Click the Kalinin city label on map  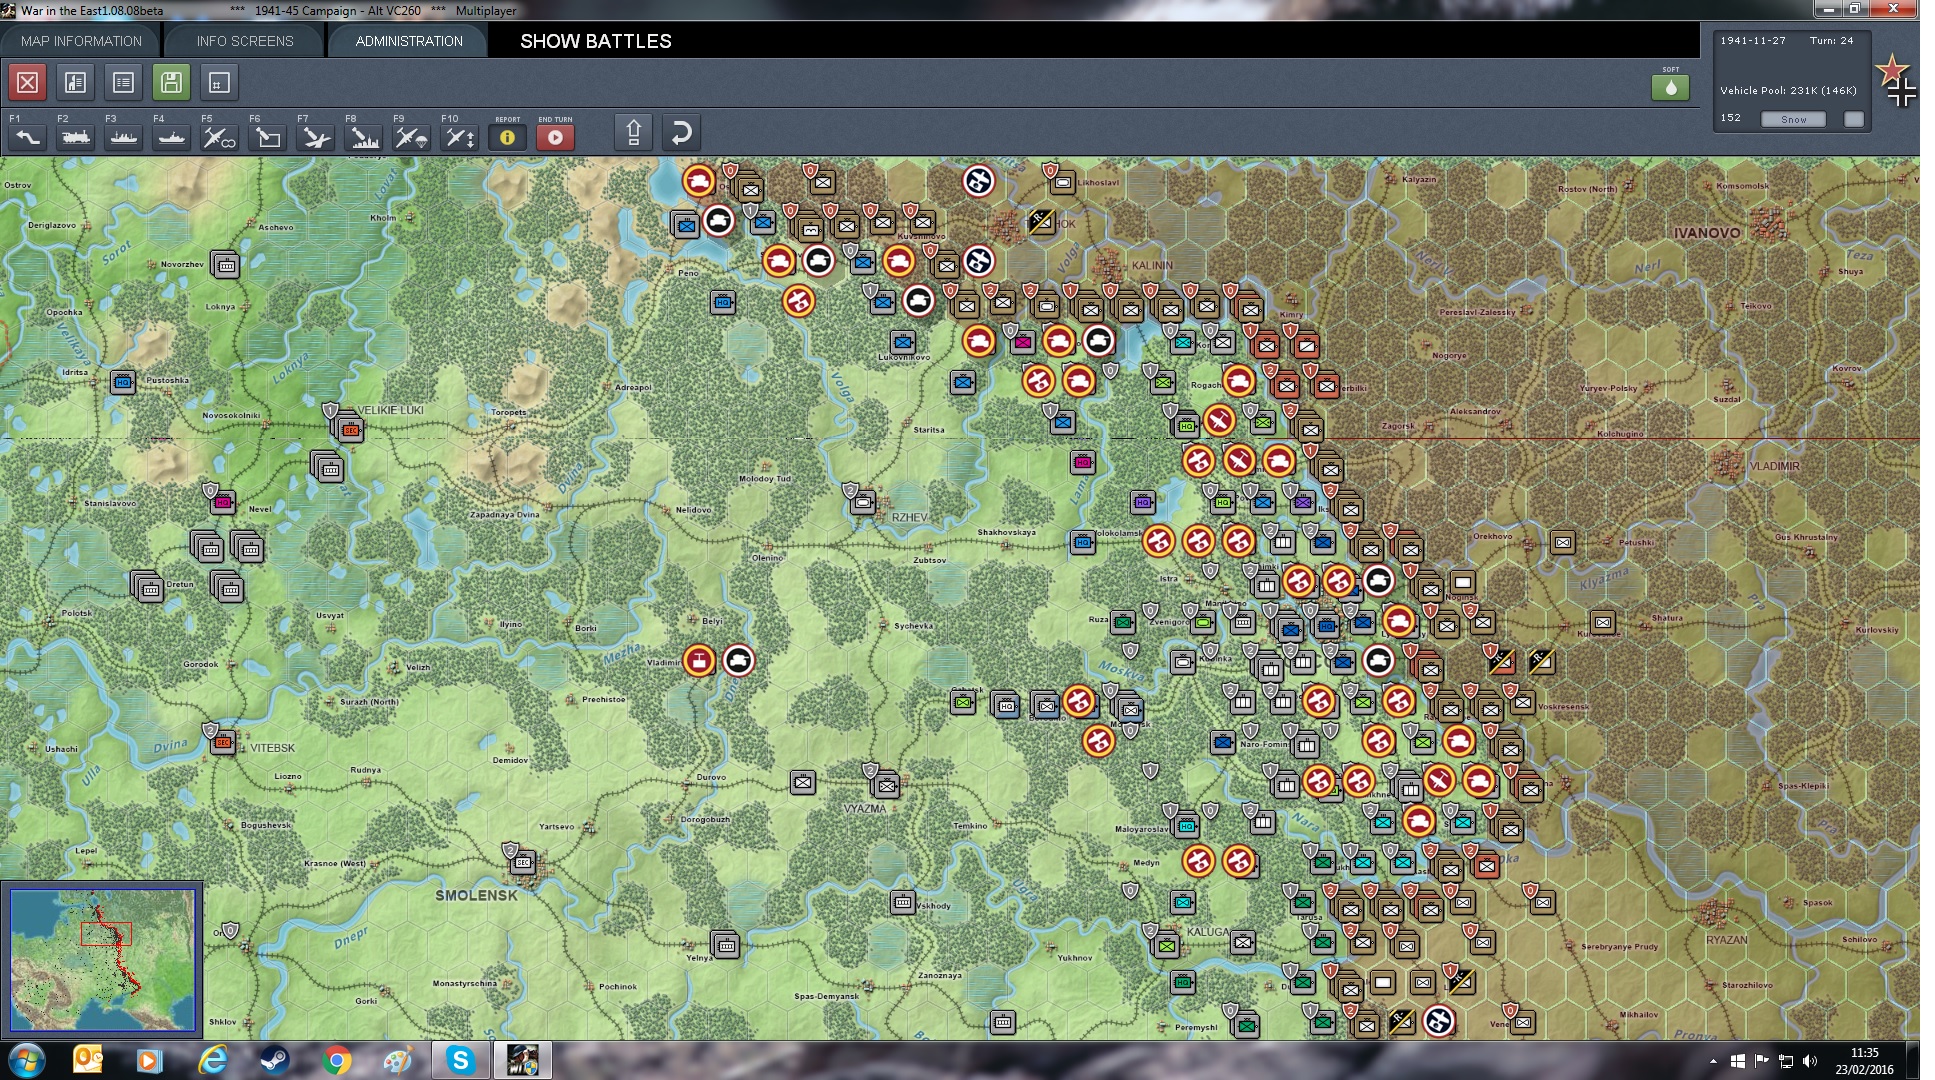tap(1151, 265)
